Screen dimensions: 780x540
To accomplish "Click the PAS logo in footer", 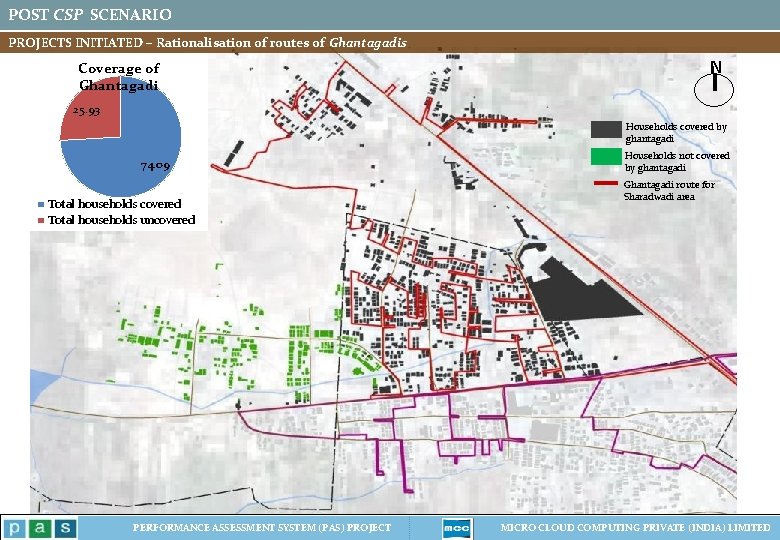I will pos(39,528).
